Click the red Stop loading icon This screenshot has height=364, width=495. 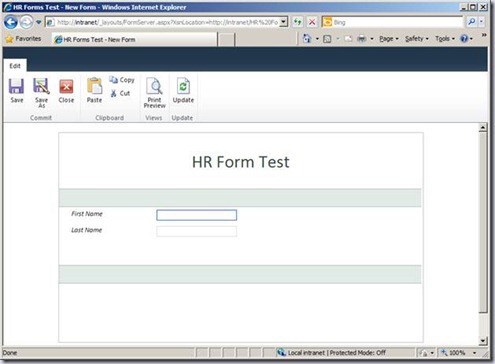tap(312, 22)
